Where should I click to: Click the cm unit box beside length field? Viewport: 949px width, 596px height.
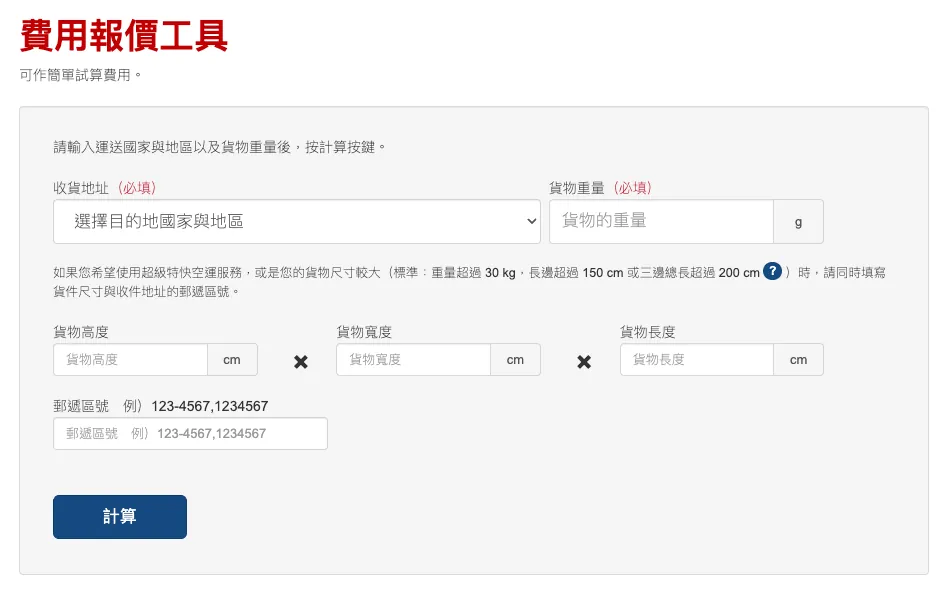click(798, 360)
